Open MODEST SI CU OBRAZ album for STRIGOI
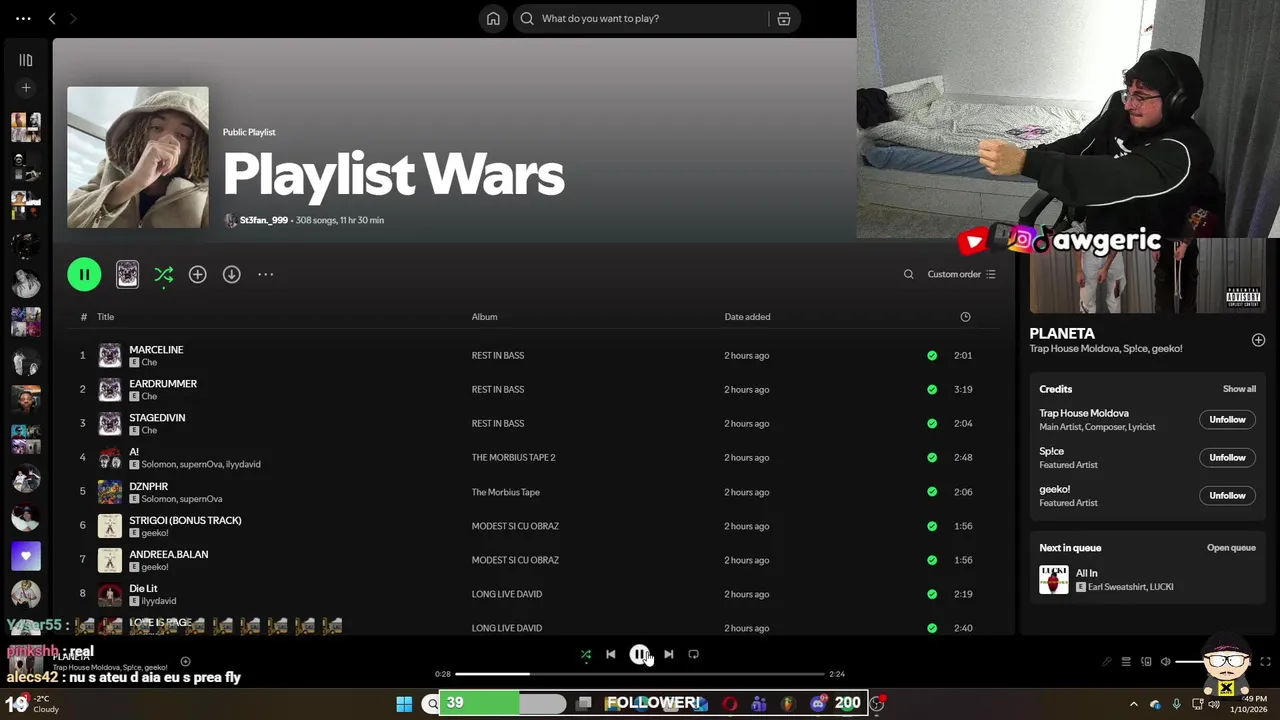 (515, 526)
